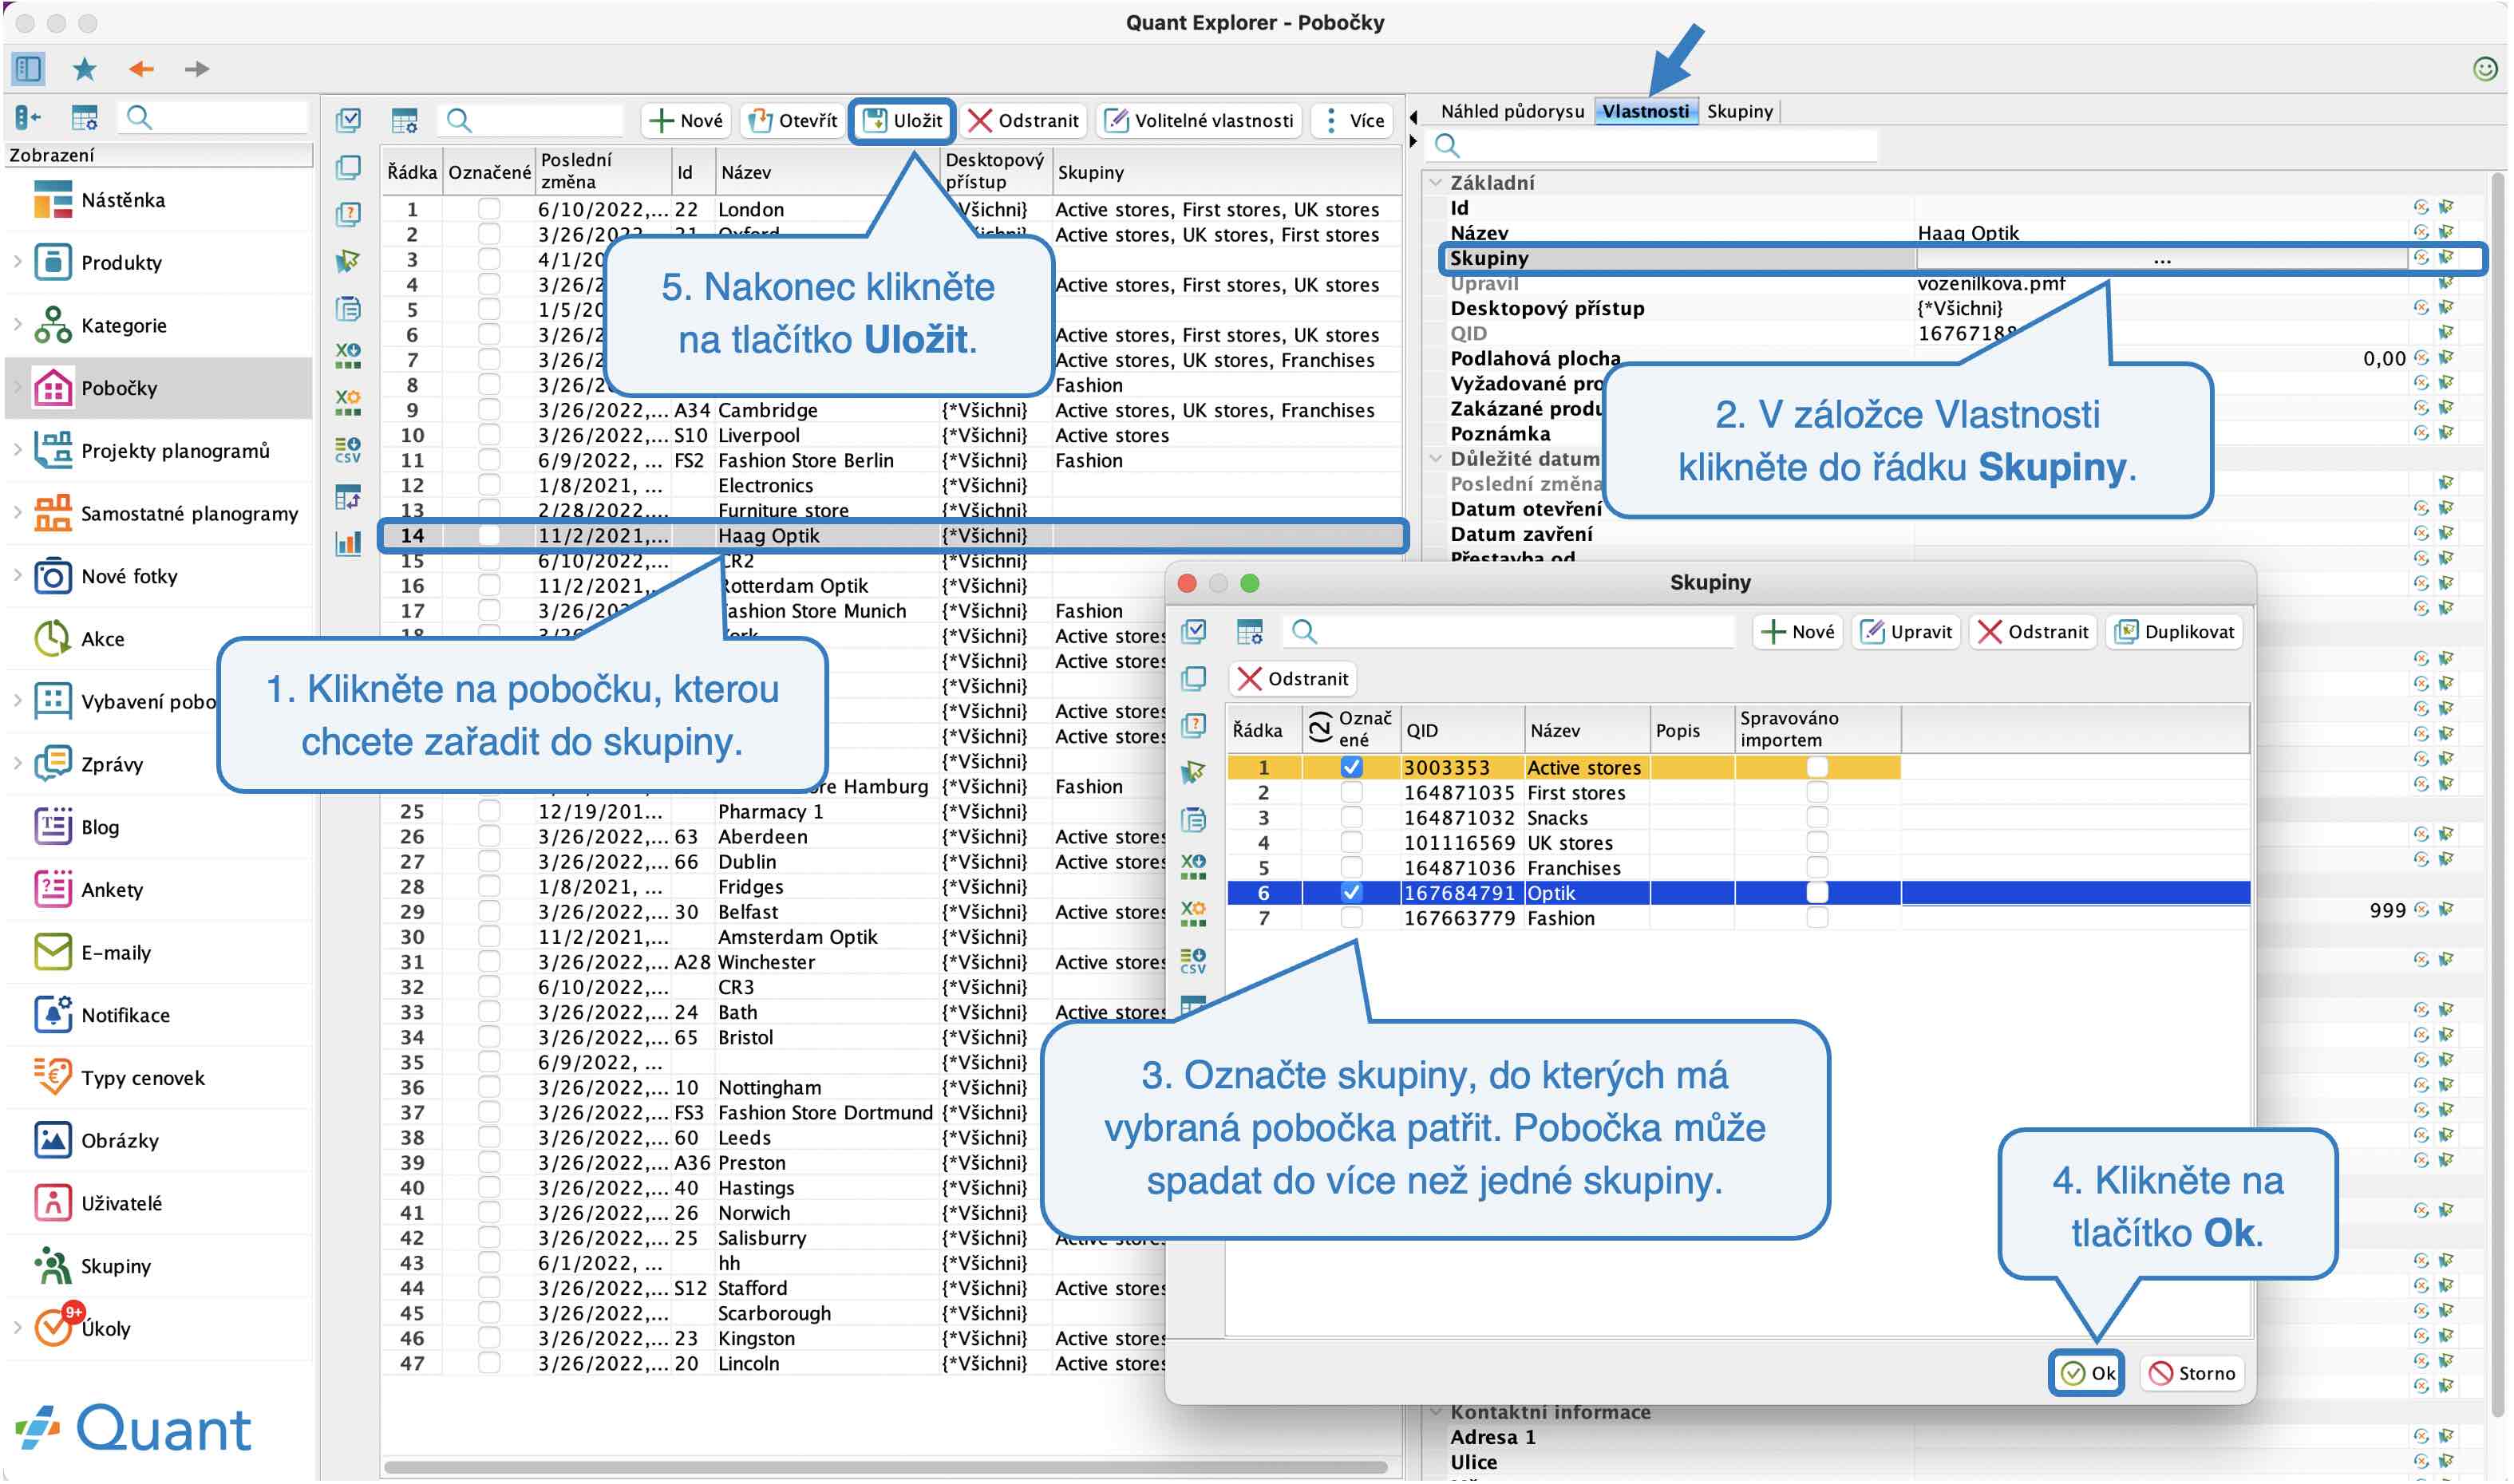Open Nové fotky section
The width and height of the screenshot is (2514, 1484).
[x=129, y=577]
